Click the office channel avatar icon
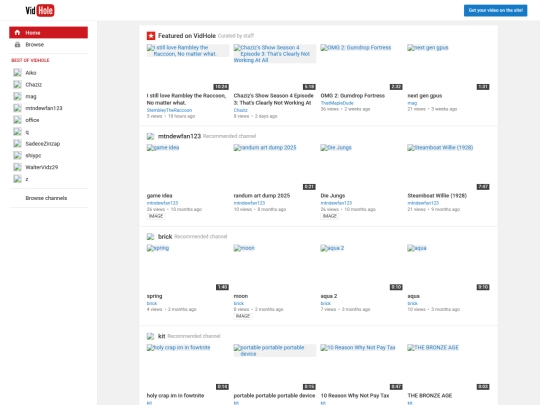Viewport: 540px width, 405px height. [x=17, y=120]
